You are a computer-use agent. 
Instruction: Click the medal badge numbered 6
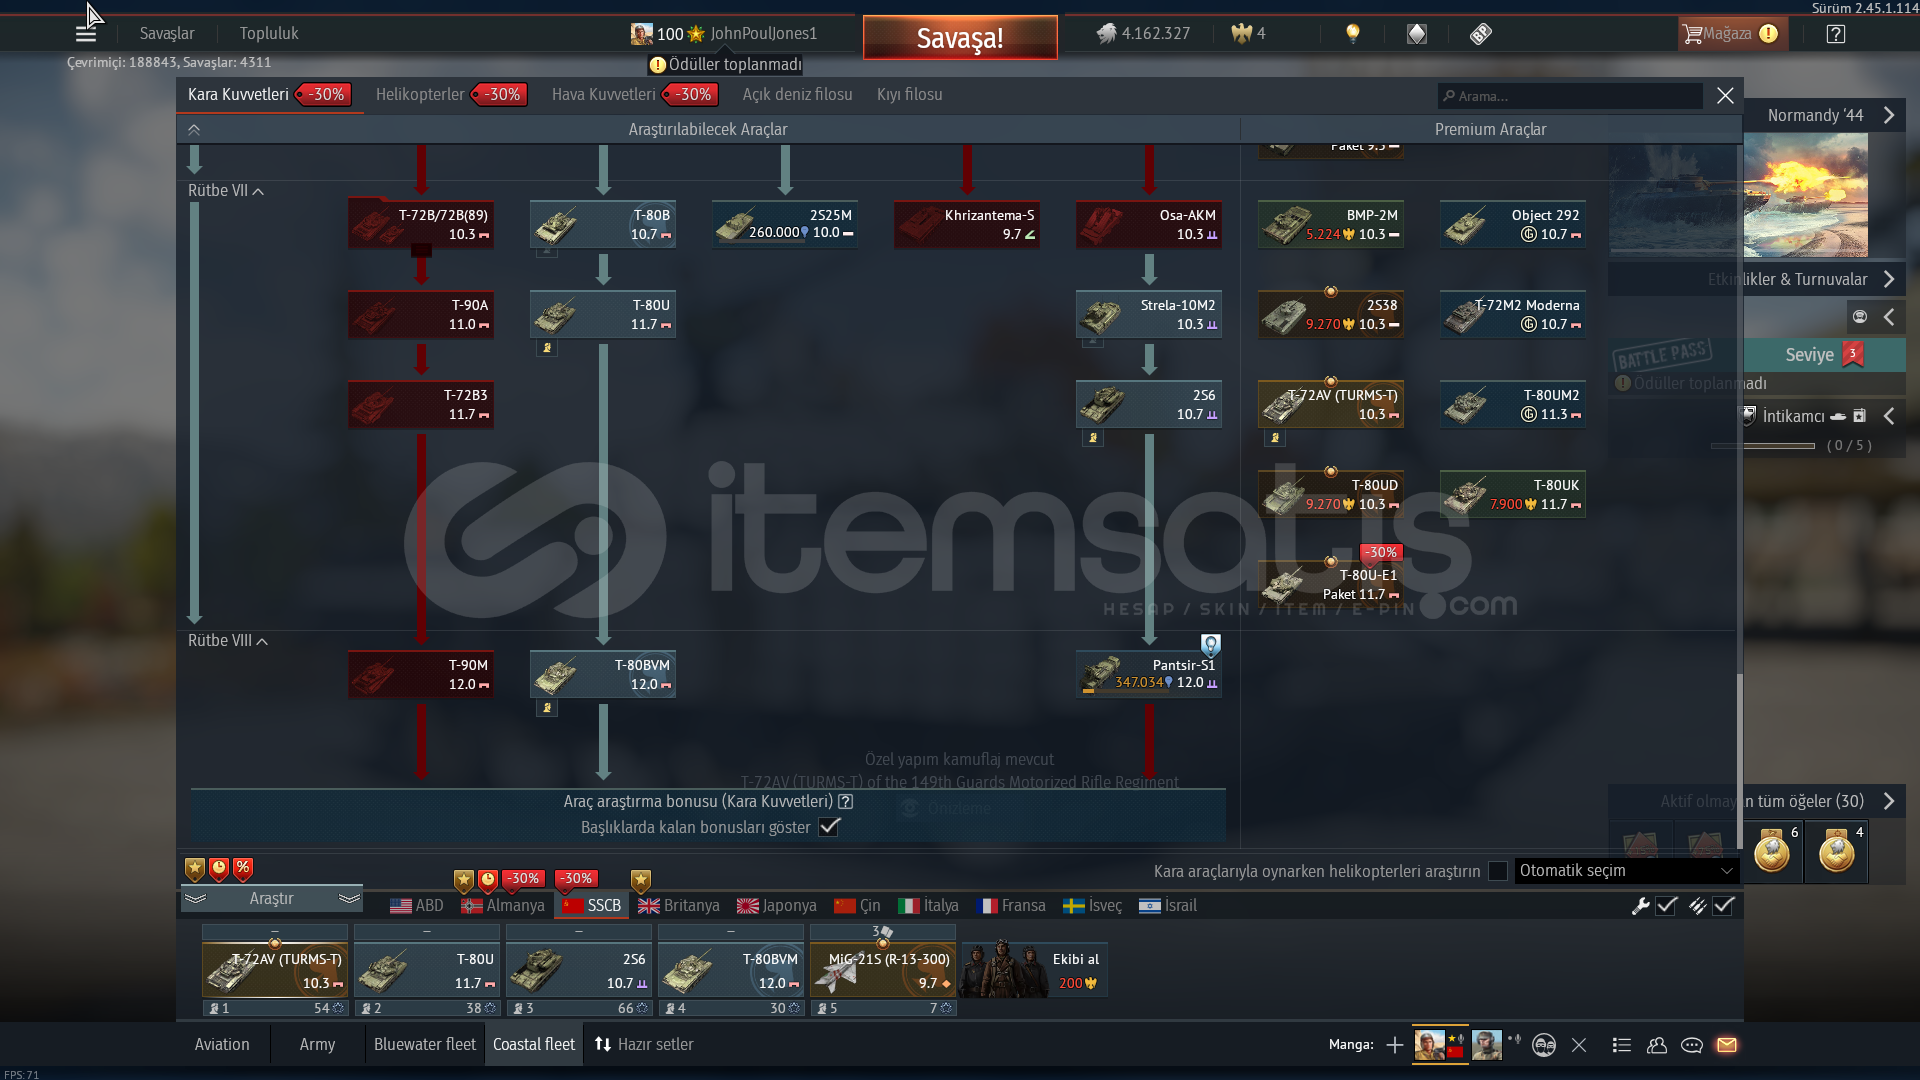point(1773,852)
